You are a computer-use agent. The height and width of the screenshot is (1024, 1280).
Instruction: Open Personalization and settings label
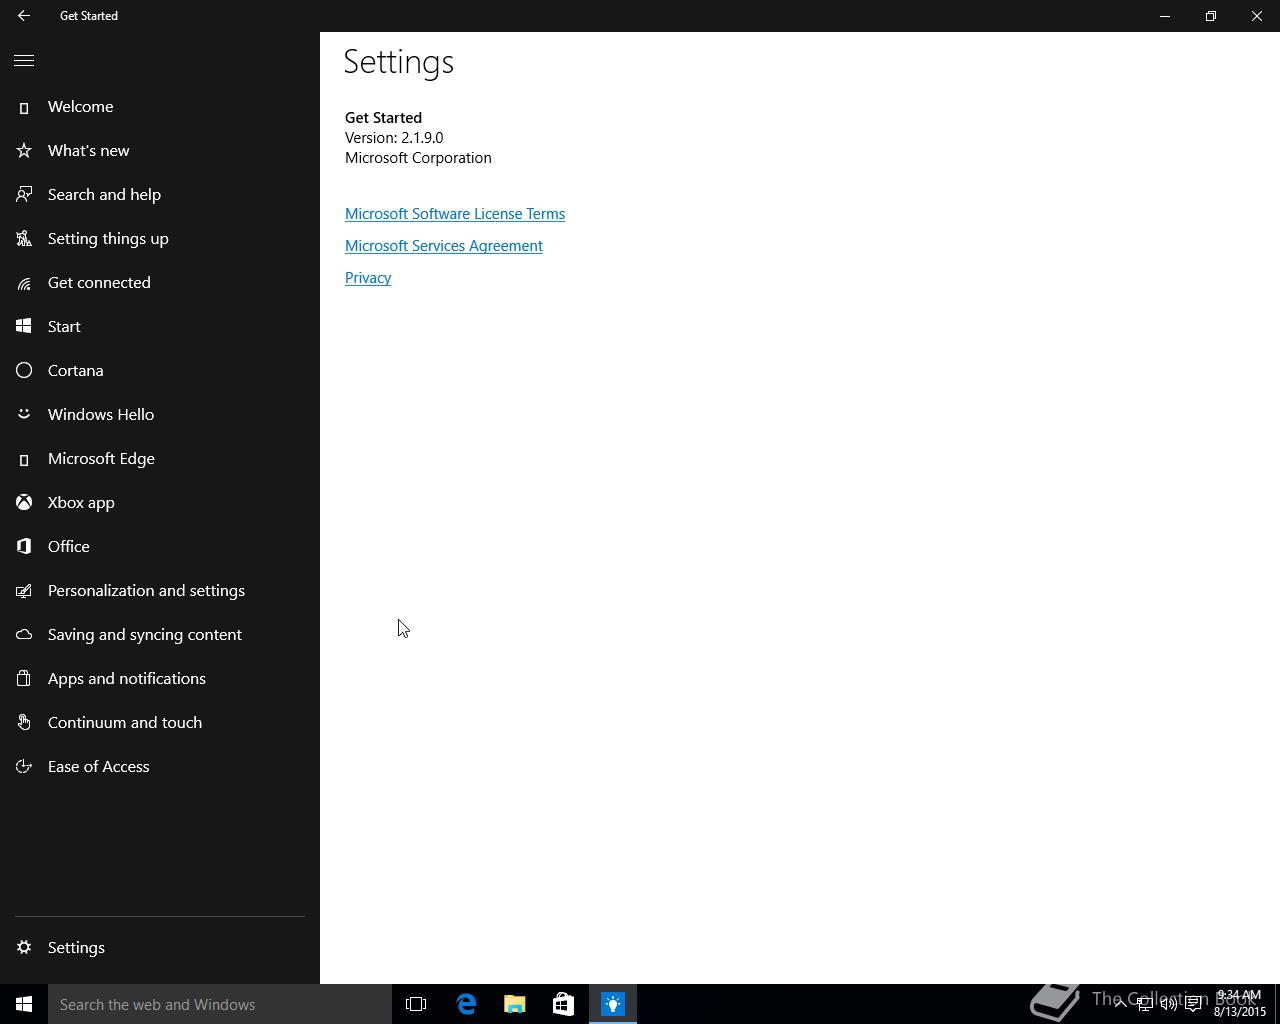click(x=146, y=591)
